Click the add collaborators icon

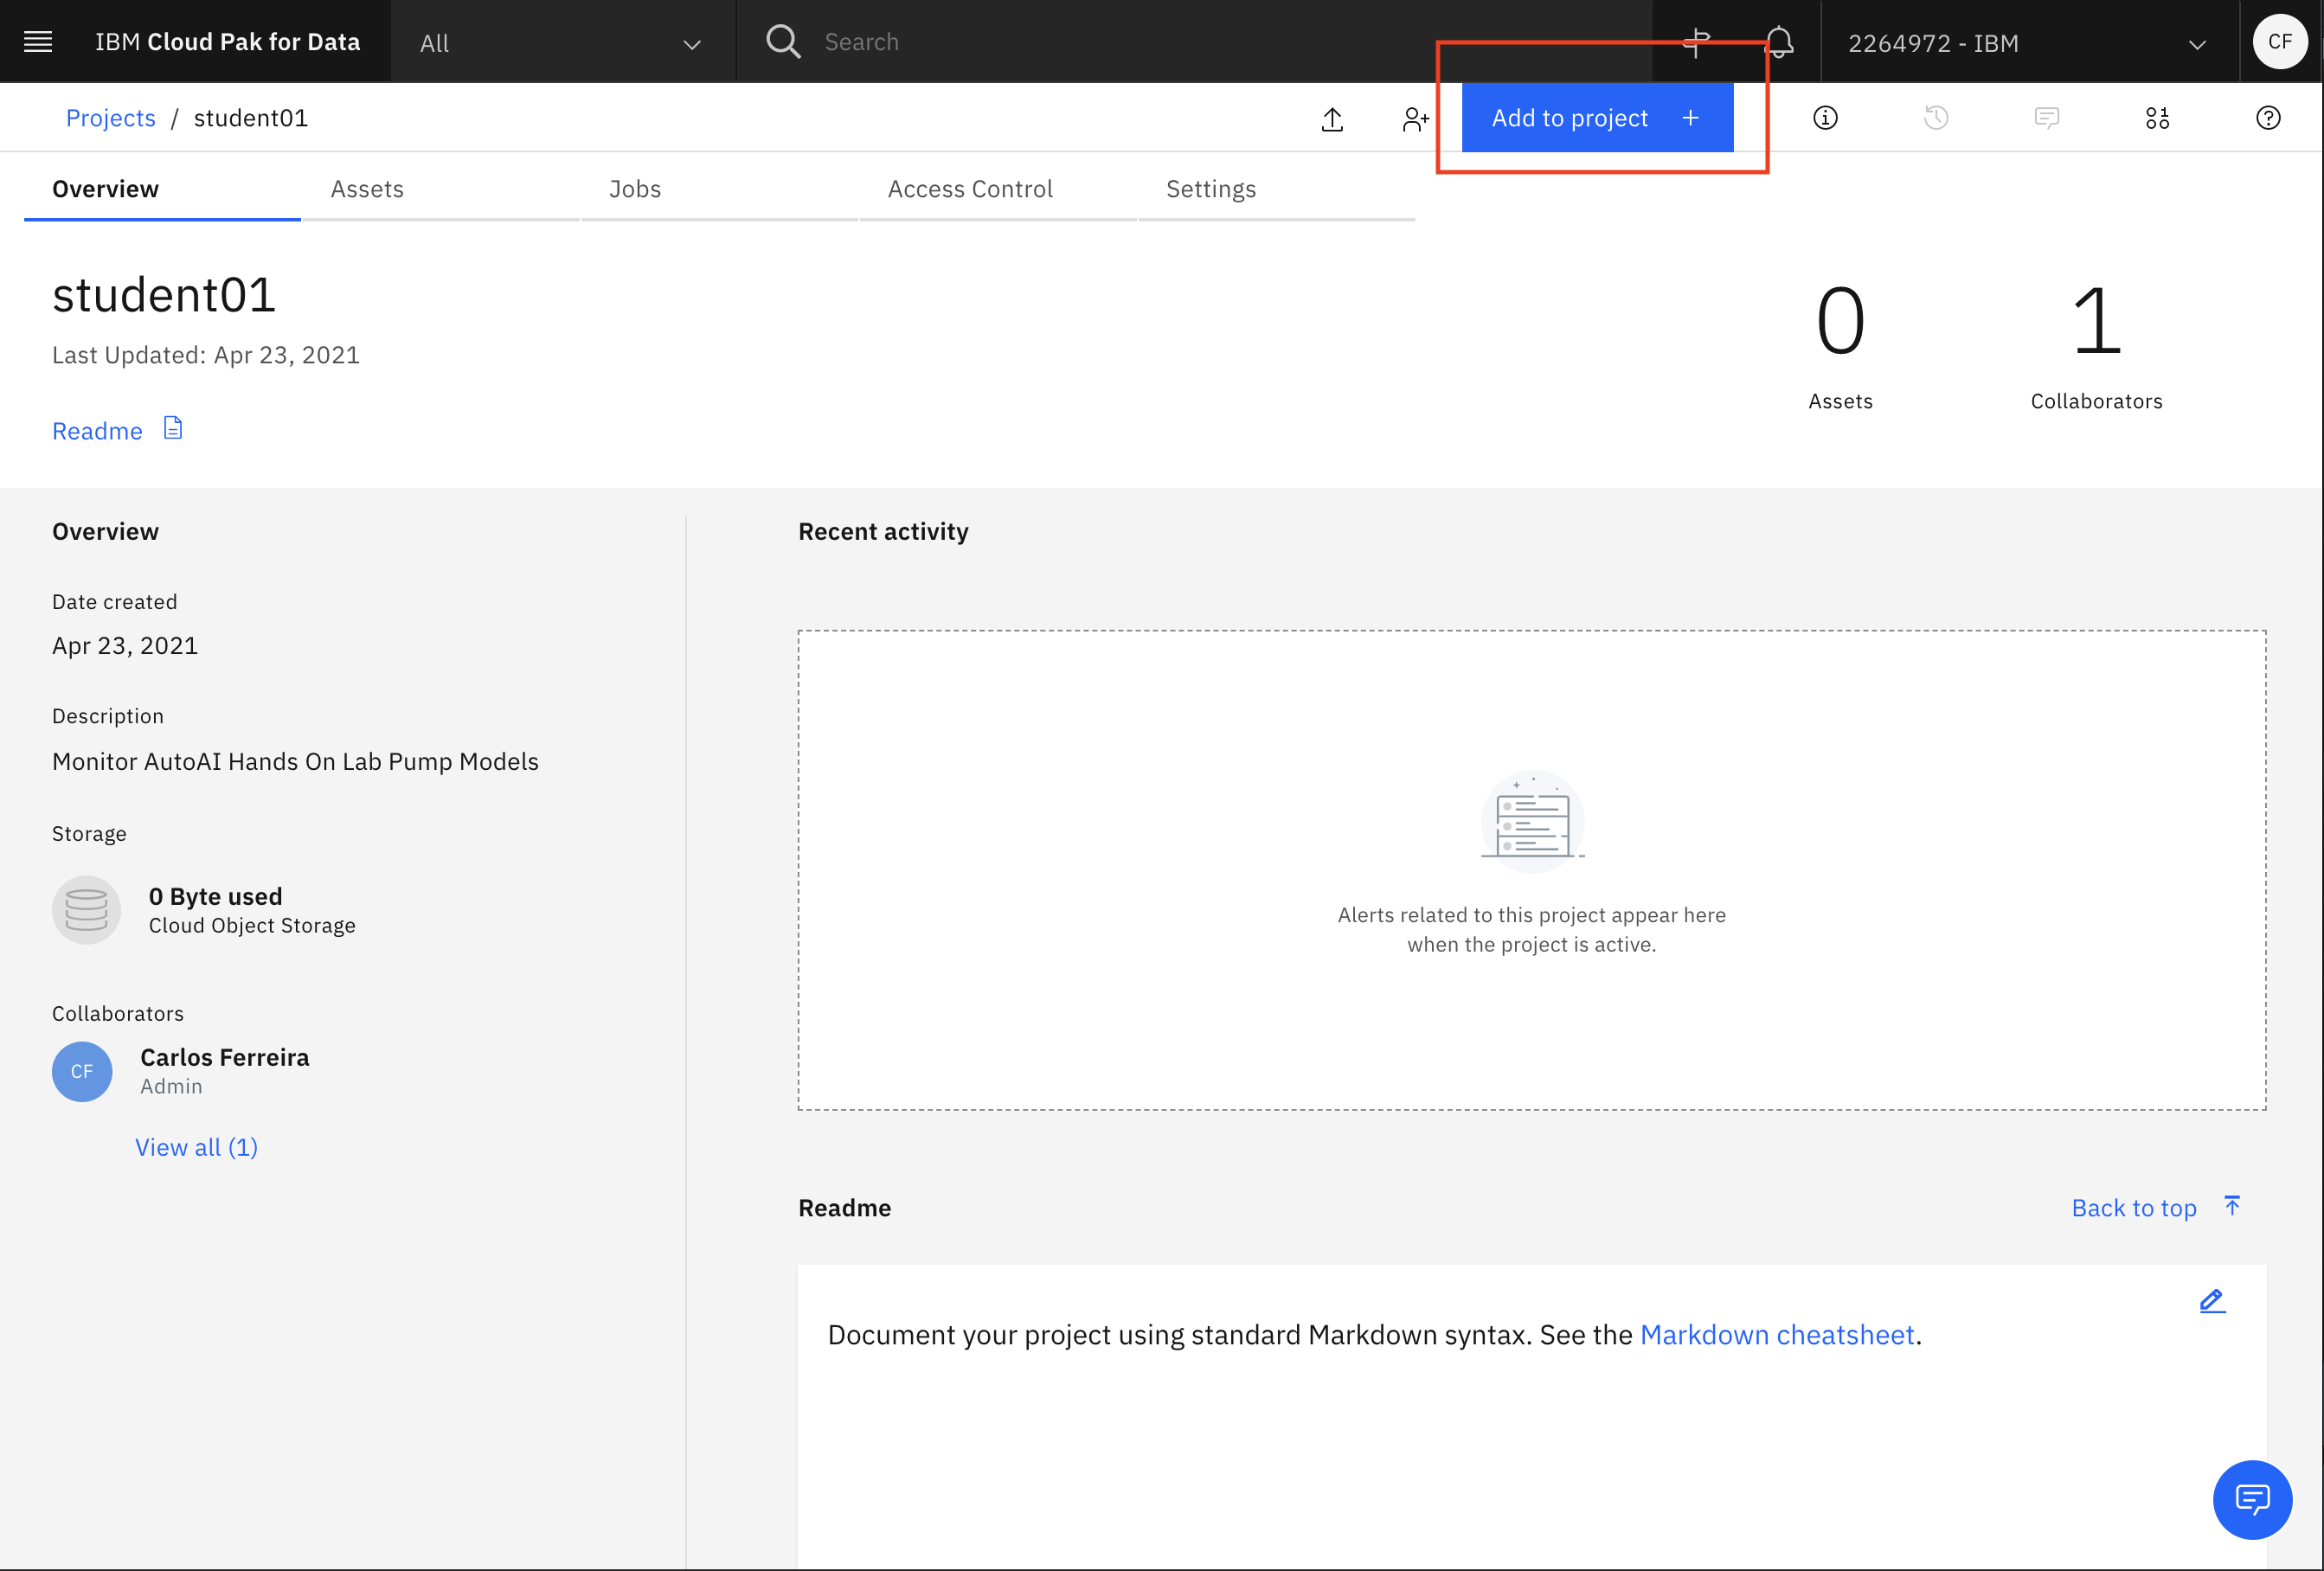click(1415, 118)
